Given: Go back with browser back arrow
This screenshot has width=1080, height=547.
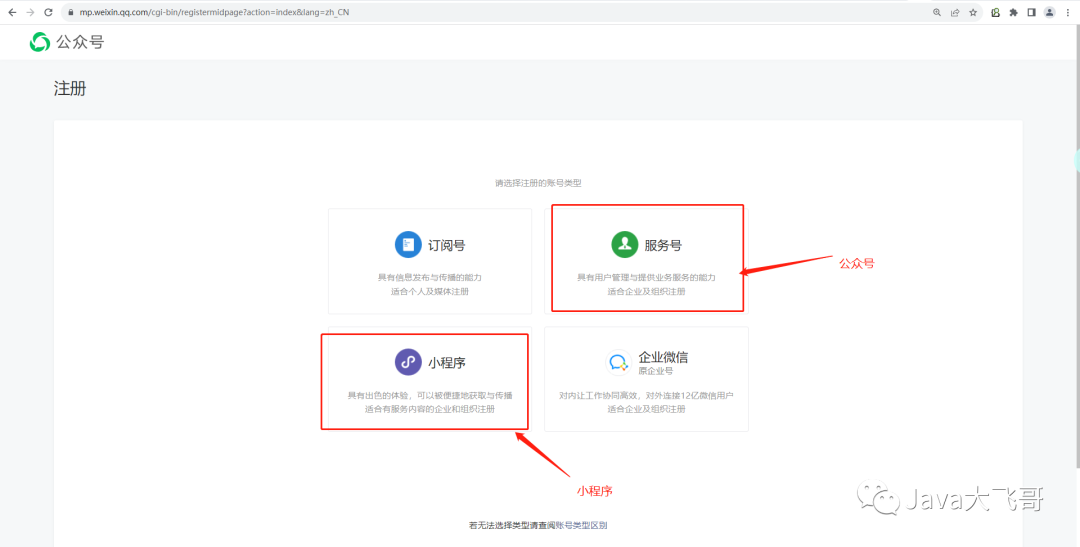Looking at the screenshot, I should click(x=12, y=12).
